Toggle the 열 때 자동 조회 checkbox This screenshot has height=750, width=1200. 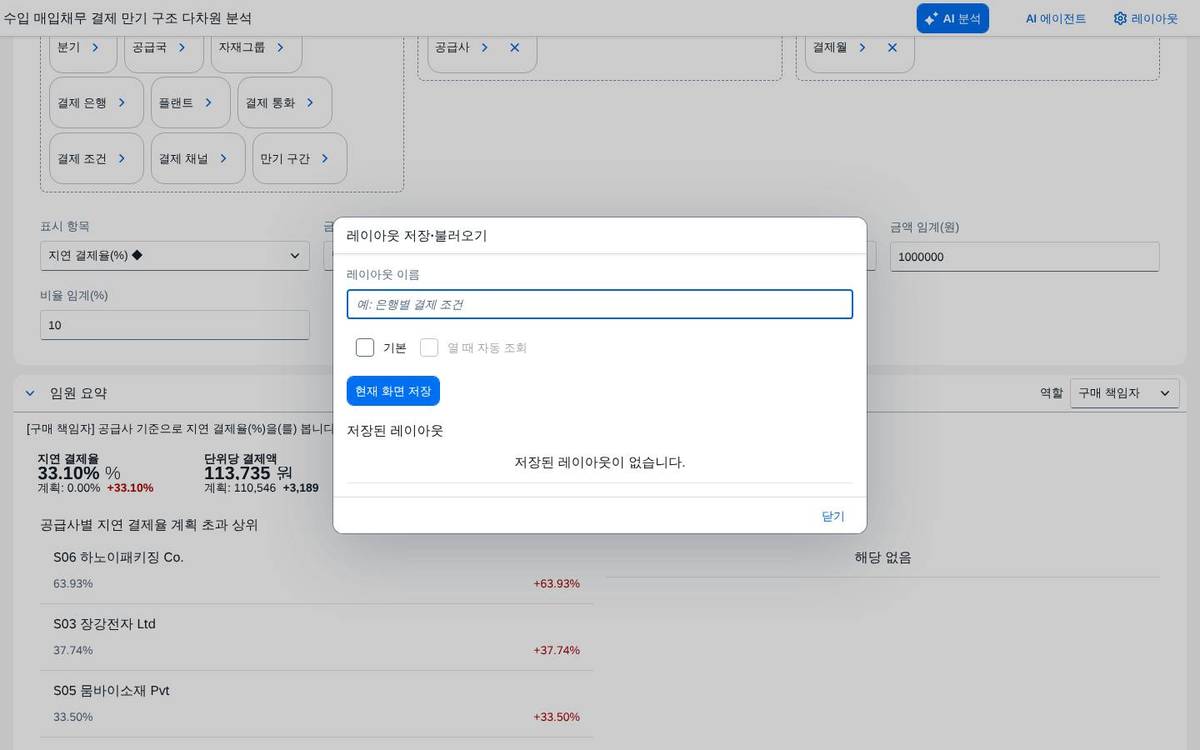point(429,347)
